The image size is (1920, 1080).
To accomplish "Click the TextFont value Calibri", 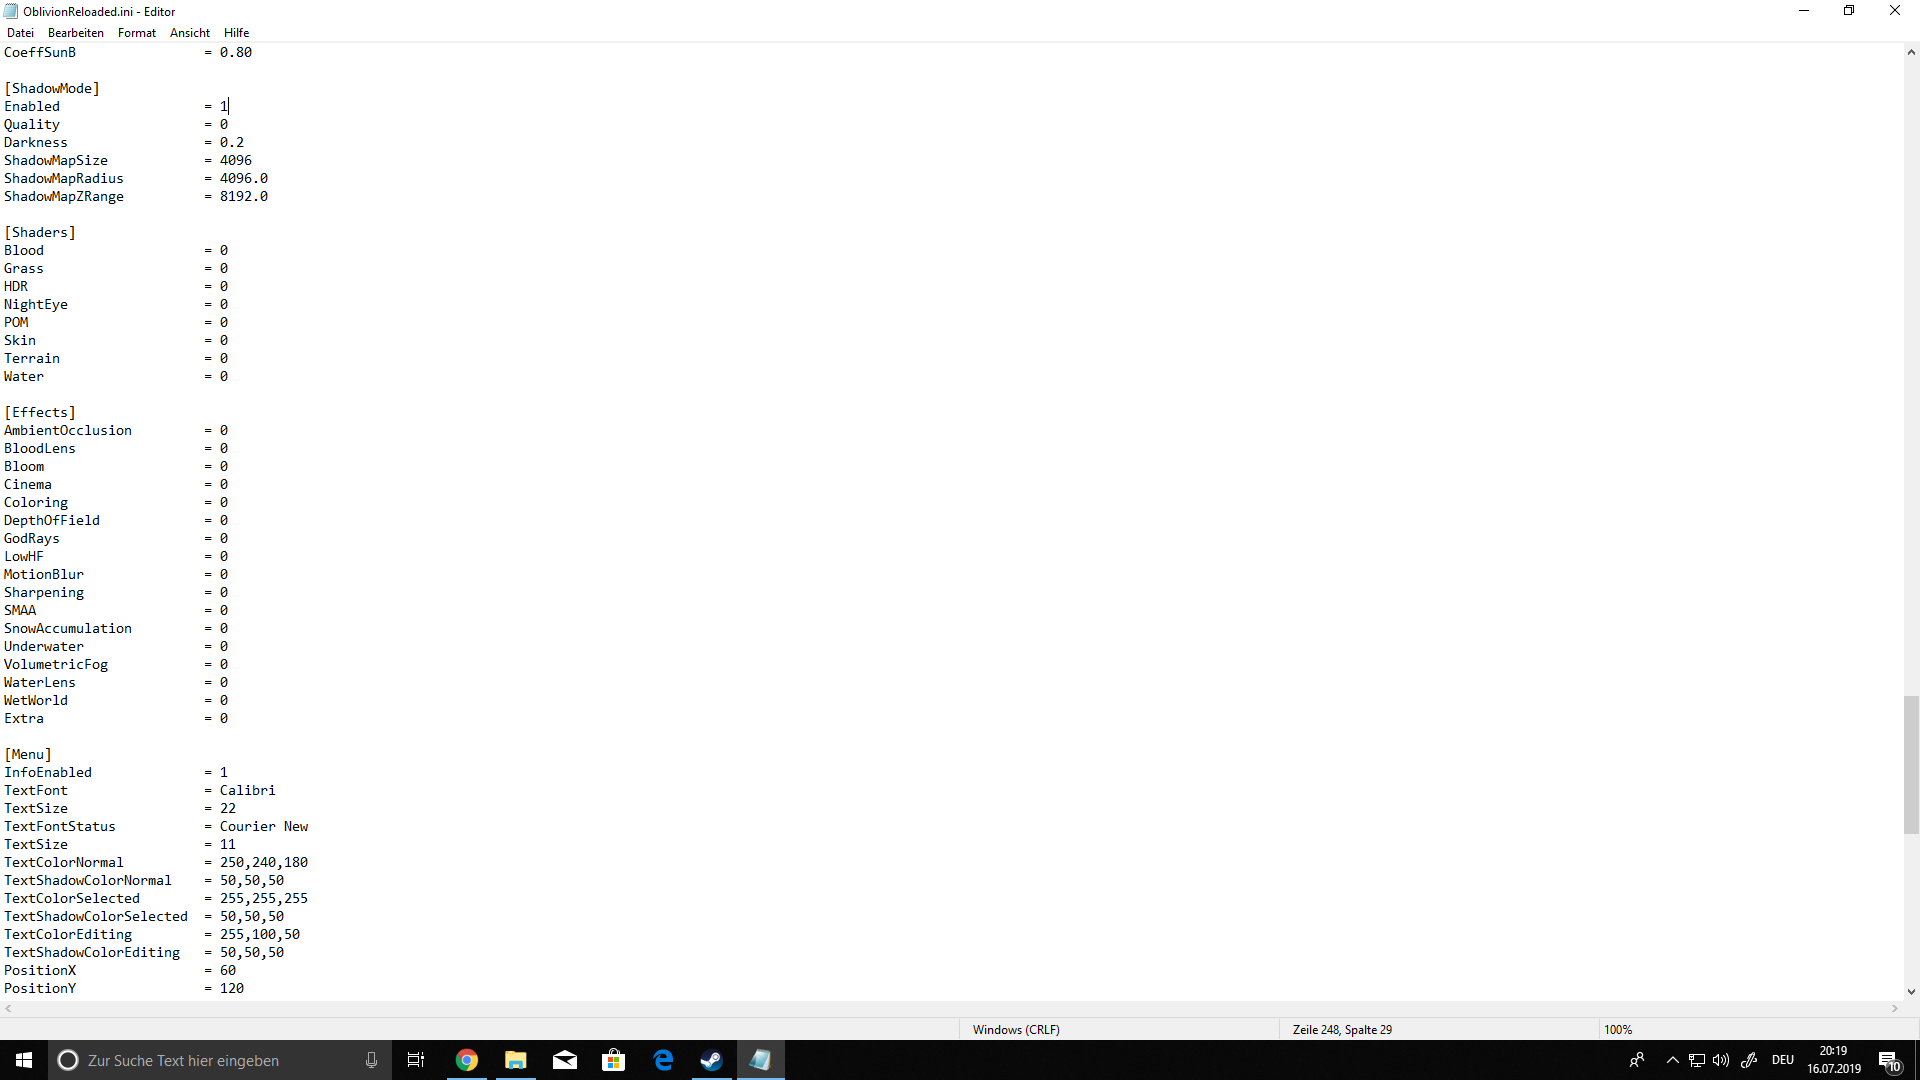I will (248, 790).
